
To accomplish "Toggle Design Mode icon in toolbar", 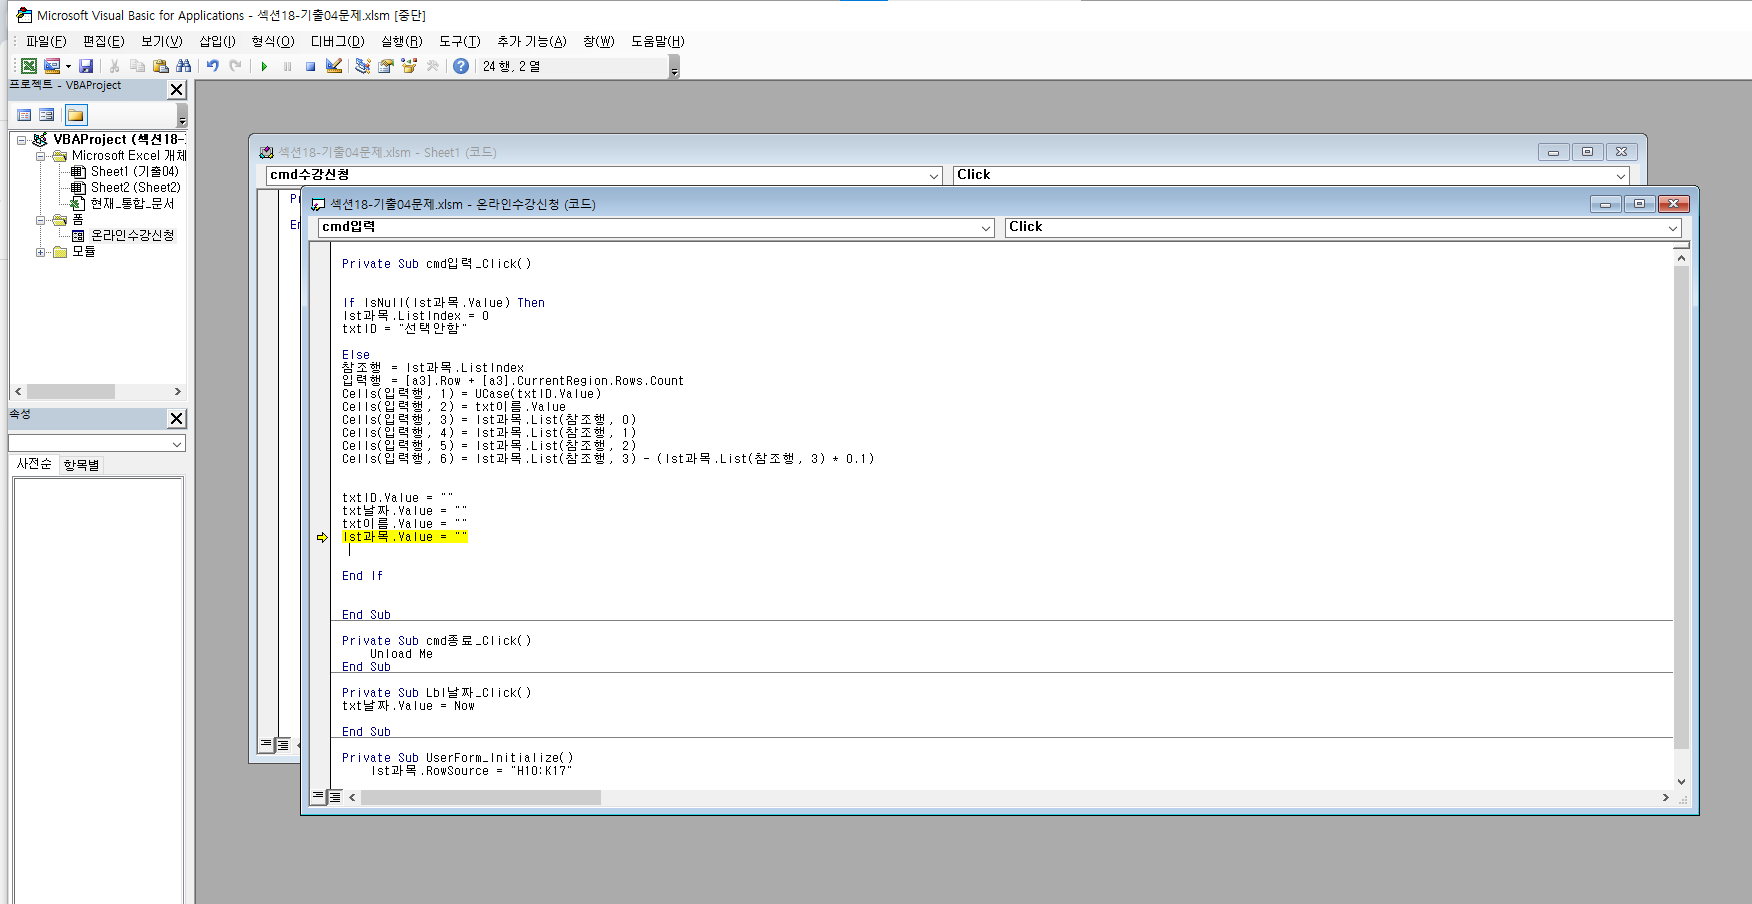I will pos(334,66).
